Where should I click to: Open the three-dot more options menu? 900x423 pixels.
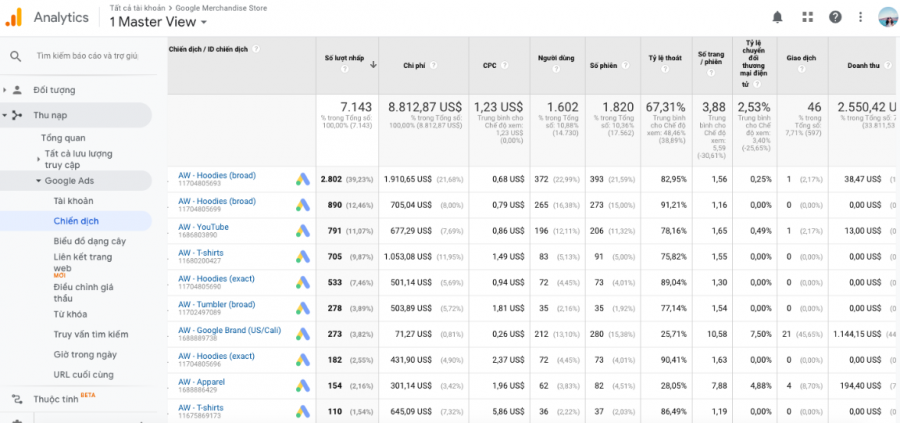pos(859,17)
